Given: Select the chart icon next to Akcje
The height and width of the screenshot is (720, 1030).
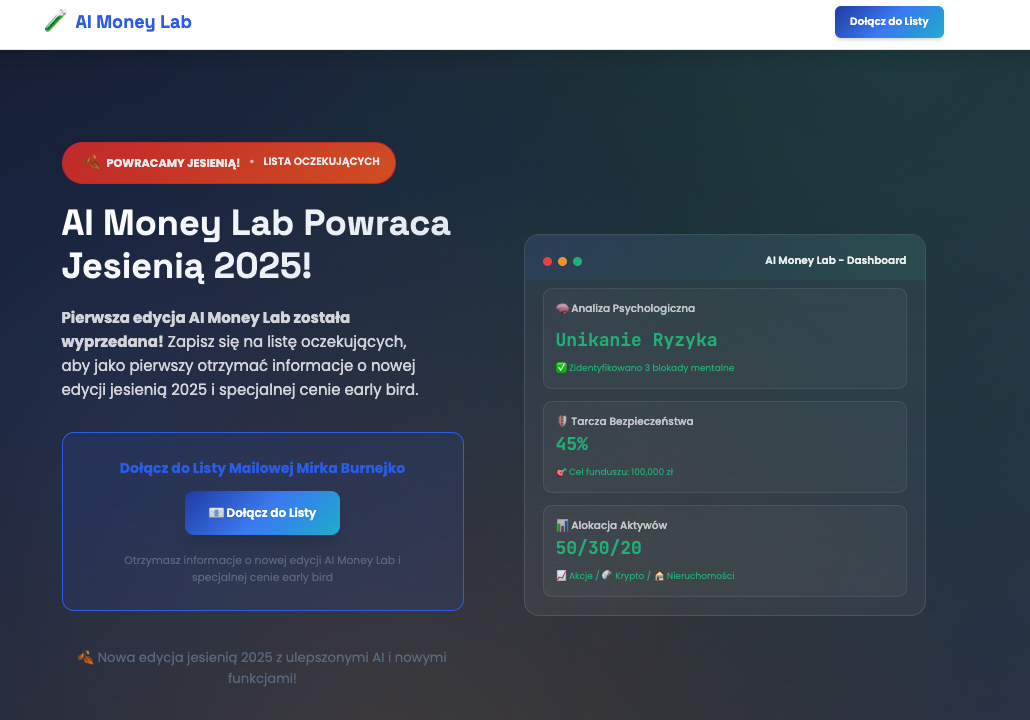Looking at the screenshot, I should tap(561, 575).
